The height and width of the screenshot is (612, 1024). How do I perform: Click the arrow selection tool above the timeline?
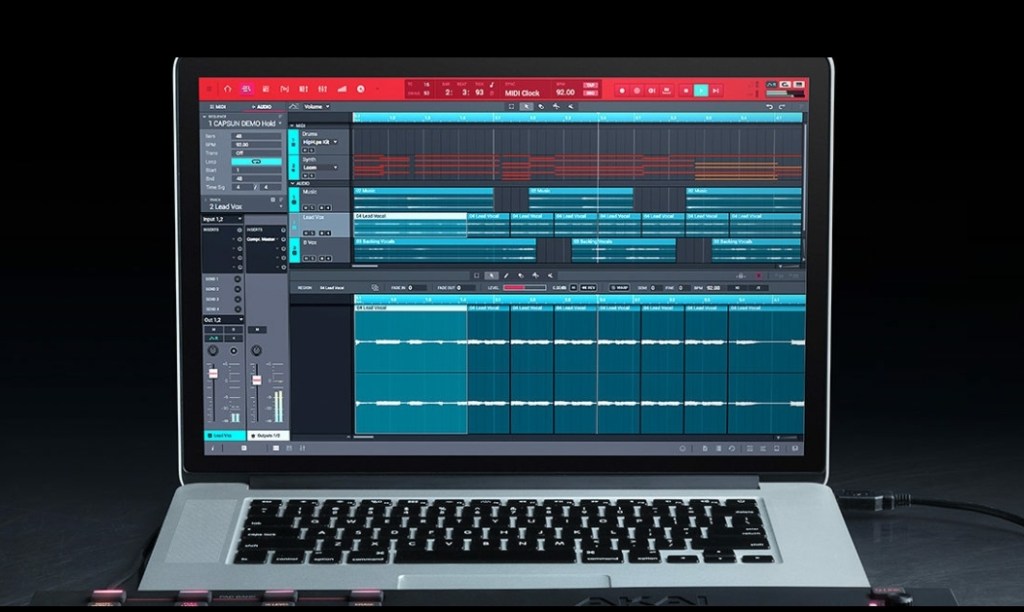click(x=525, y=106)
